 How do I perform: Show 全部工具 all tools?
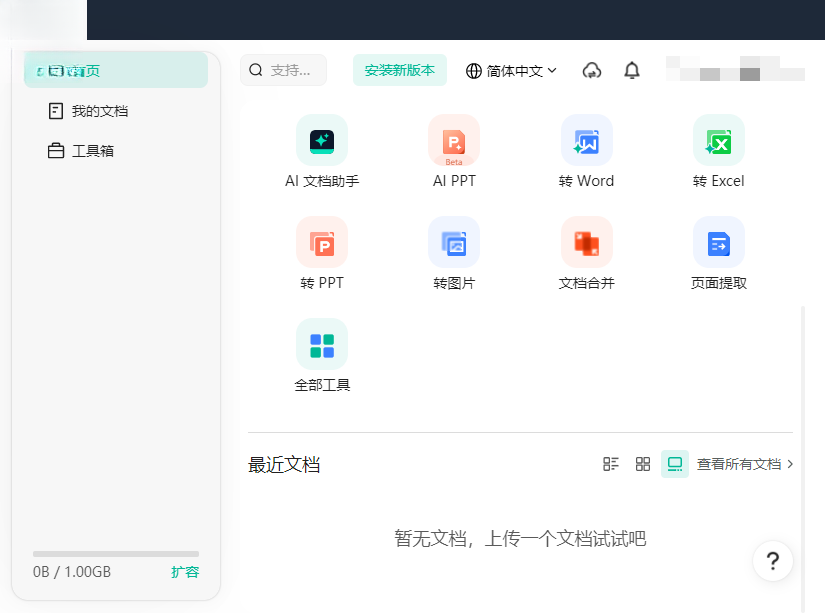point(322,356)
